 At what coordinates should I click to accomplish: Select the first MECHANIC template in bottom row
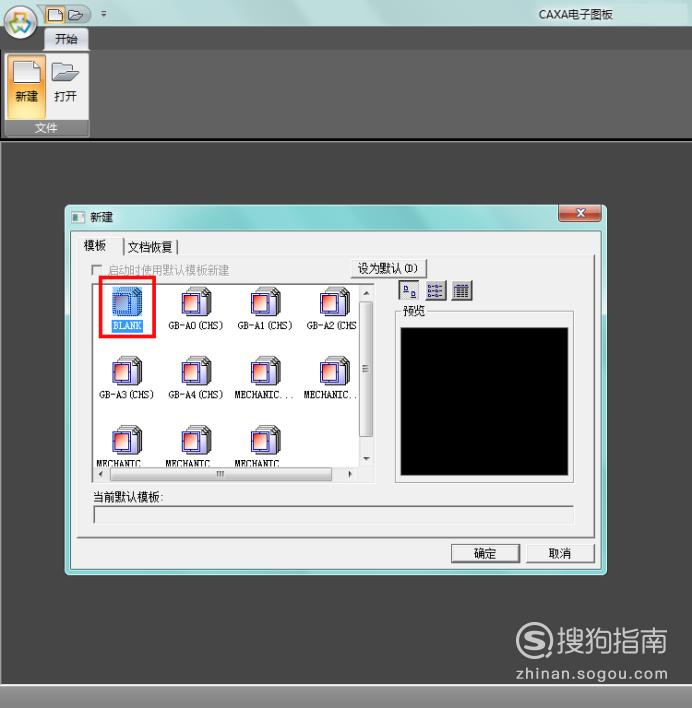click(119, 446)
